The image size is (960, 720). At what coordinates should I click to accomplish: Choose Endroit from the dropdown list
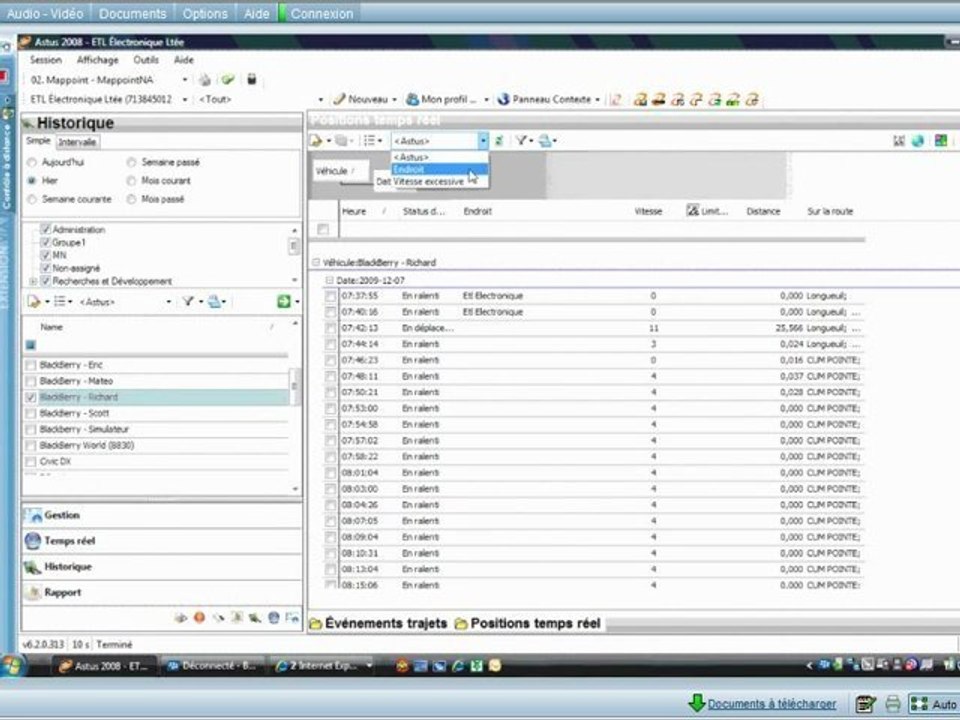439,170
